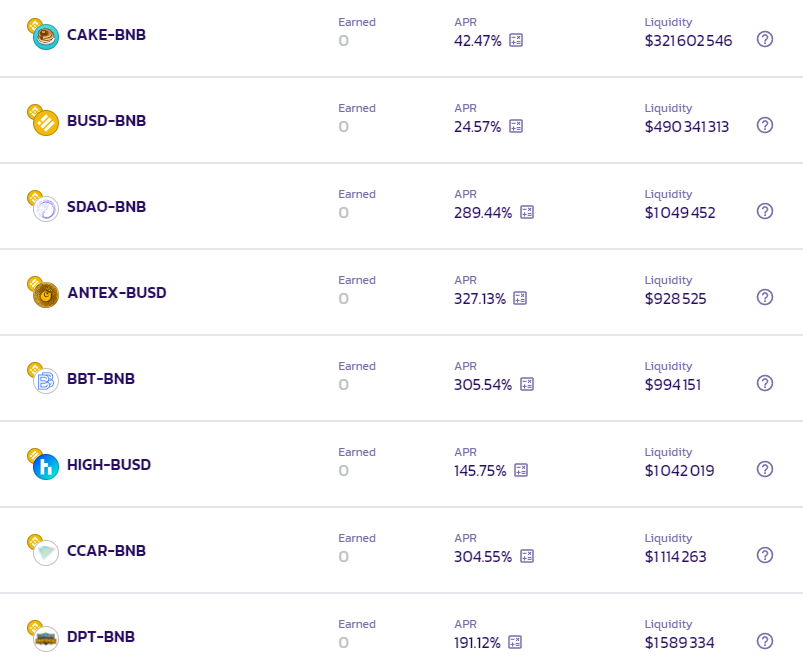Expand the ANTEX-BUSD farm row

click(402, 292)
